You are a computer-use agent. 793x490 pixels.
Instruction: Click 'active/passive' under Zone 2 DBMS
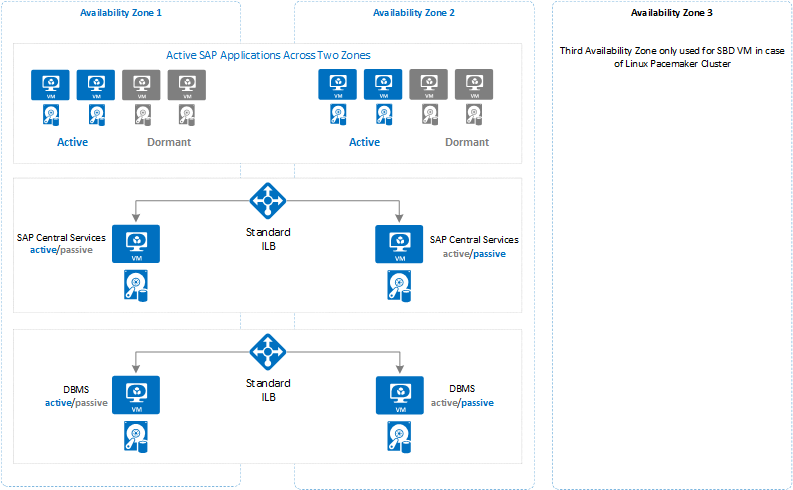[462, 403]
